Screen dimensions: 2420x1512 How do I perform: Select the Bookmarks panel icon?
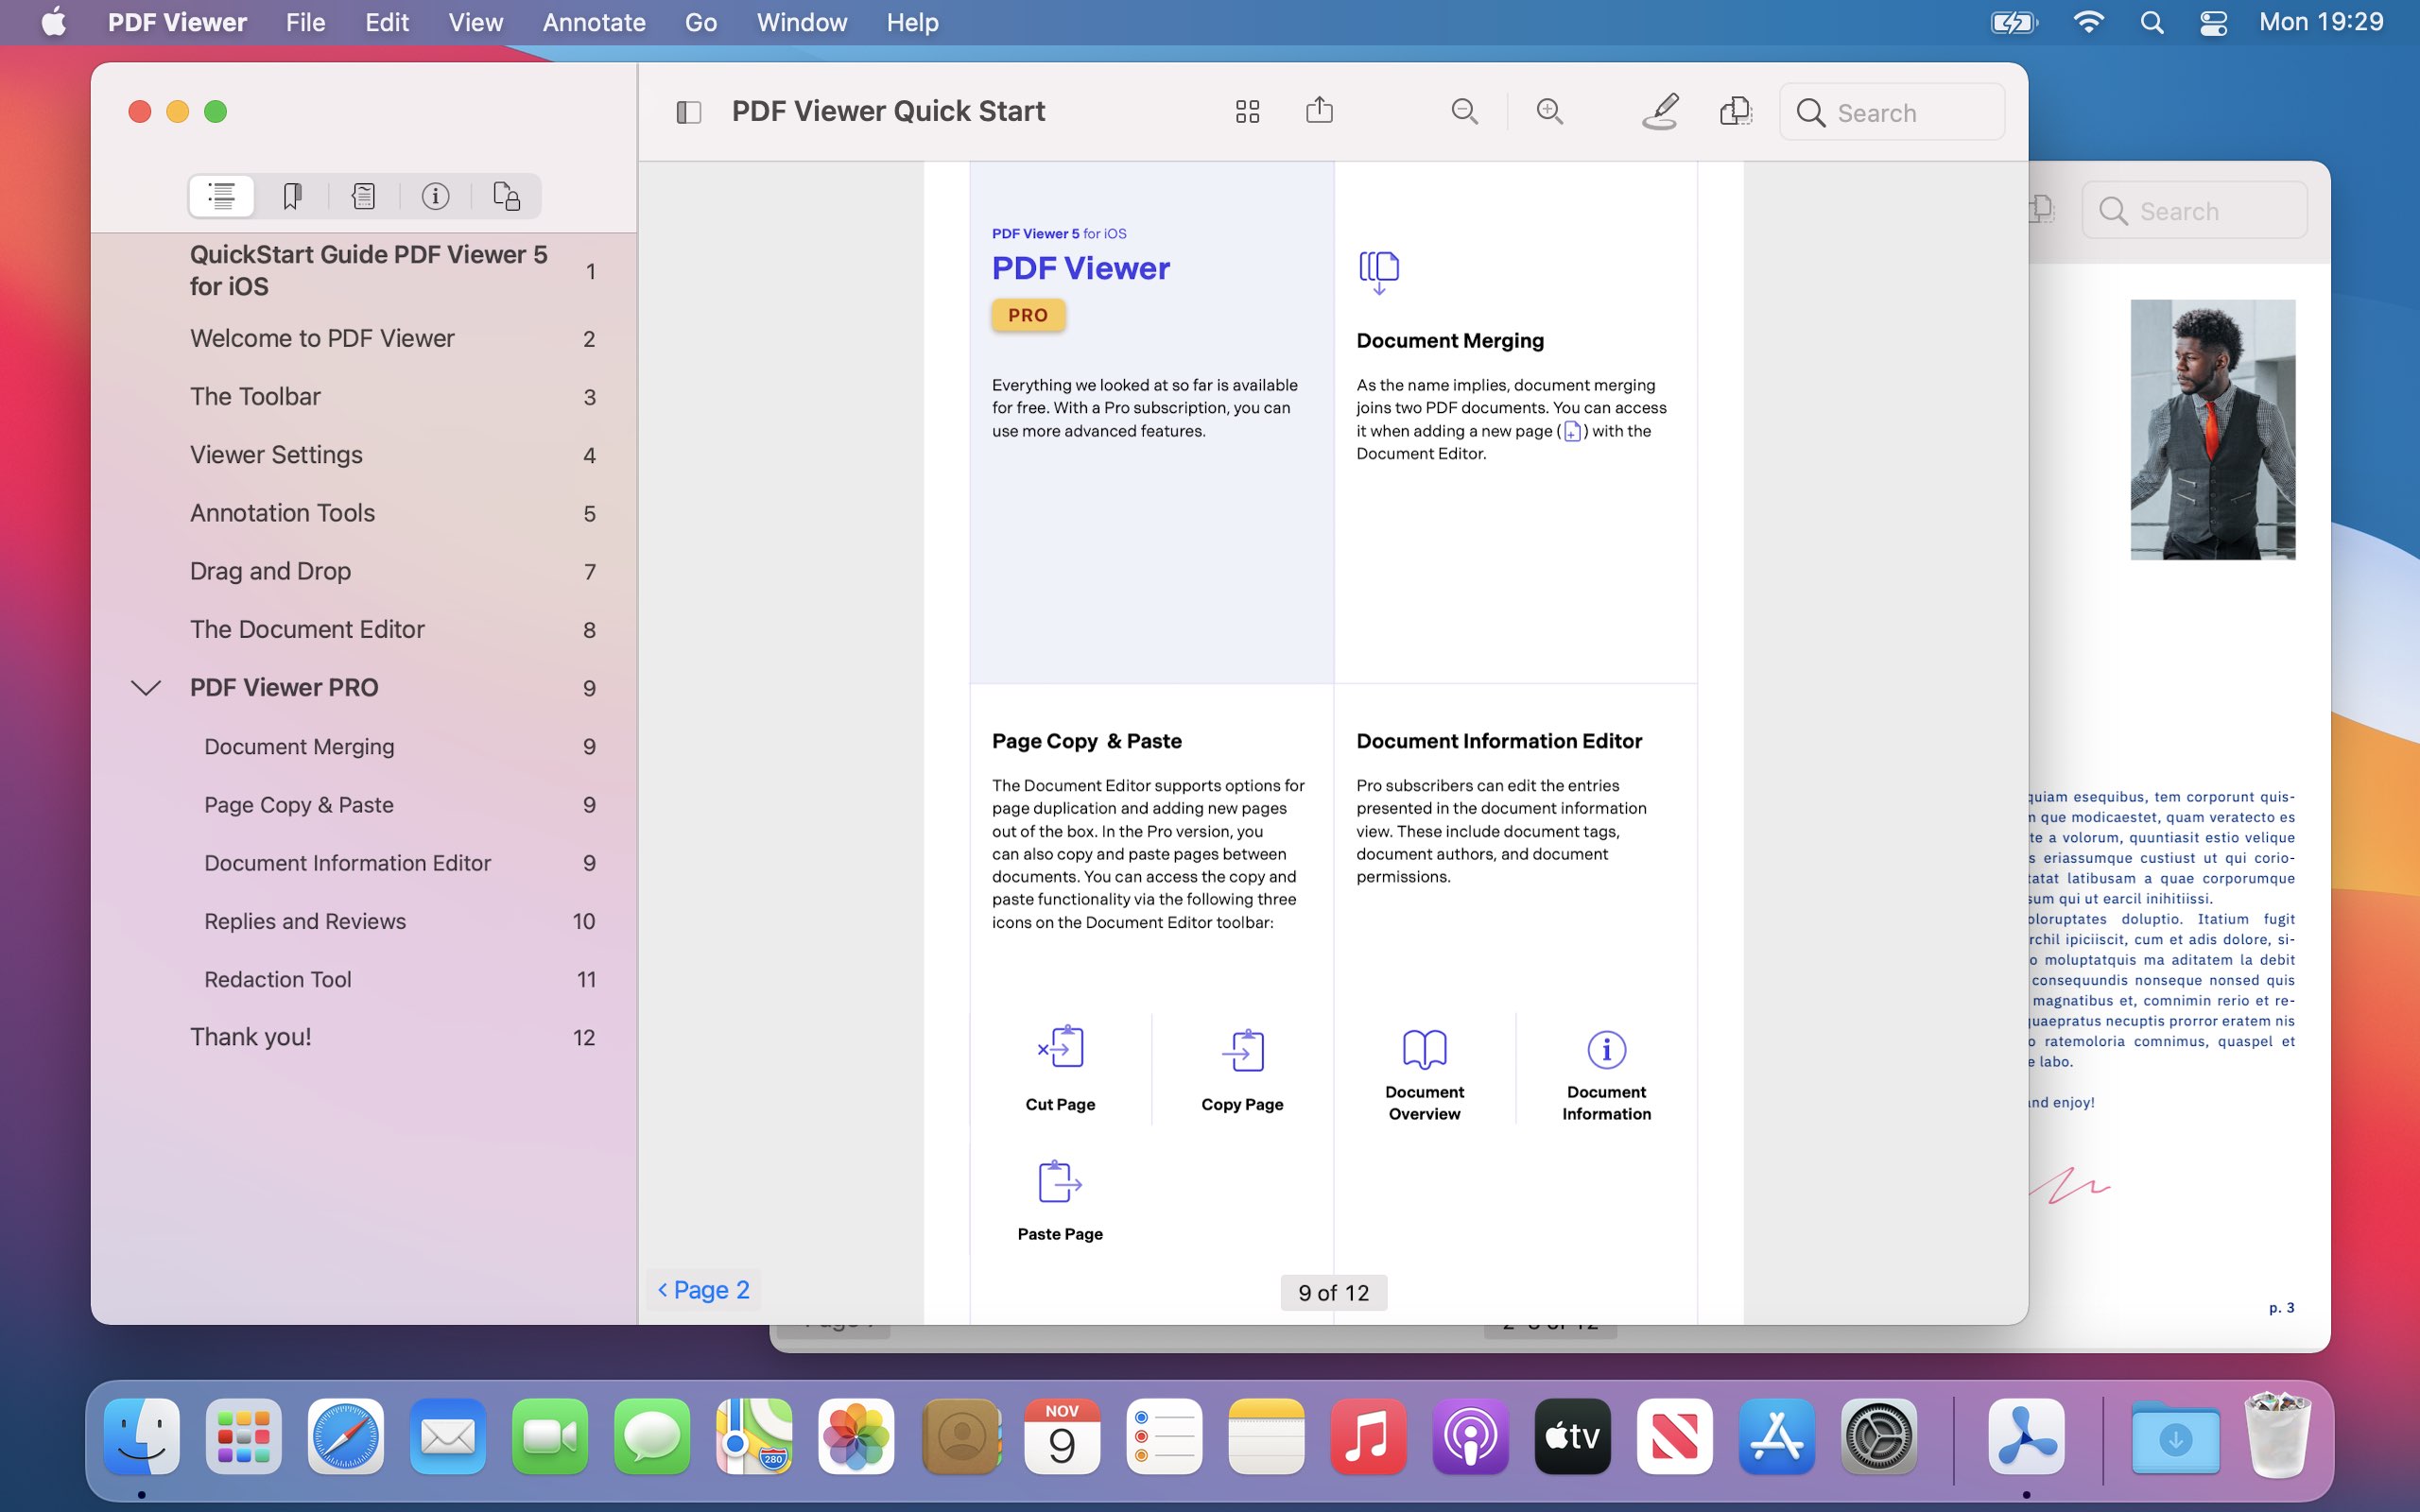291,195
